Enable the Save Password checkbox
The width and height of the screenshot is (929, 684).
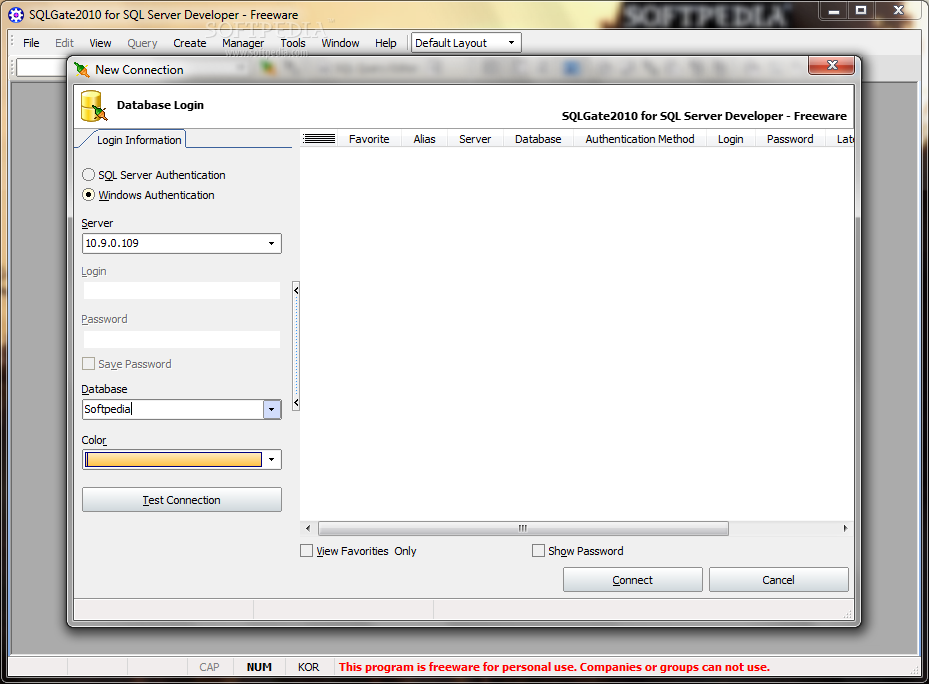click(88, 364)
